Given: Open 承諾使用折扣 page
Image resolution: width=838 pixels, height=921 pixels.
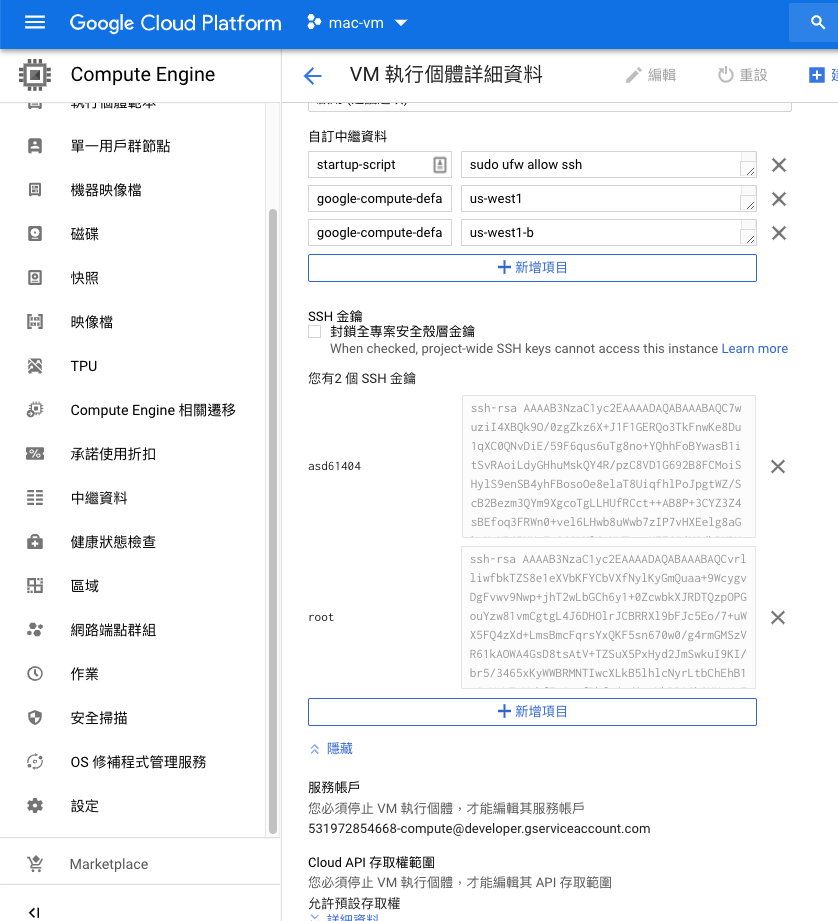Looking at the screenshot, I should pos(113,454).
